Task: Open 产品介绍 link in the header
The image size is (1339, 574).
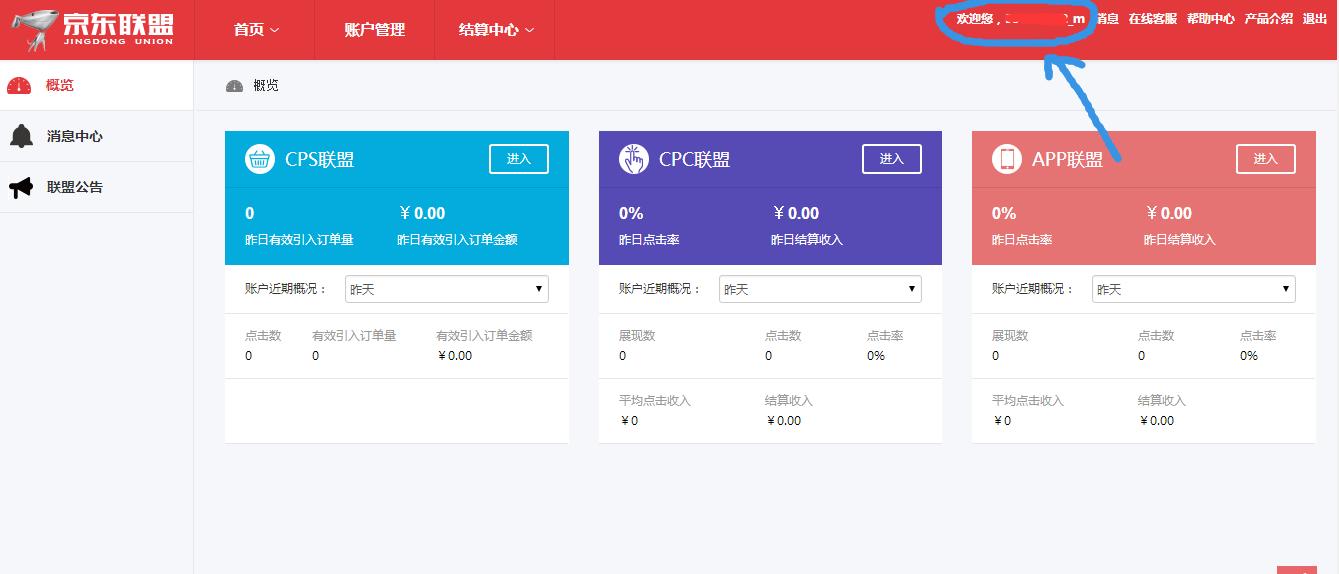Action: (x=1269, y=19)
